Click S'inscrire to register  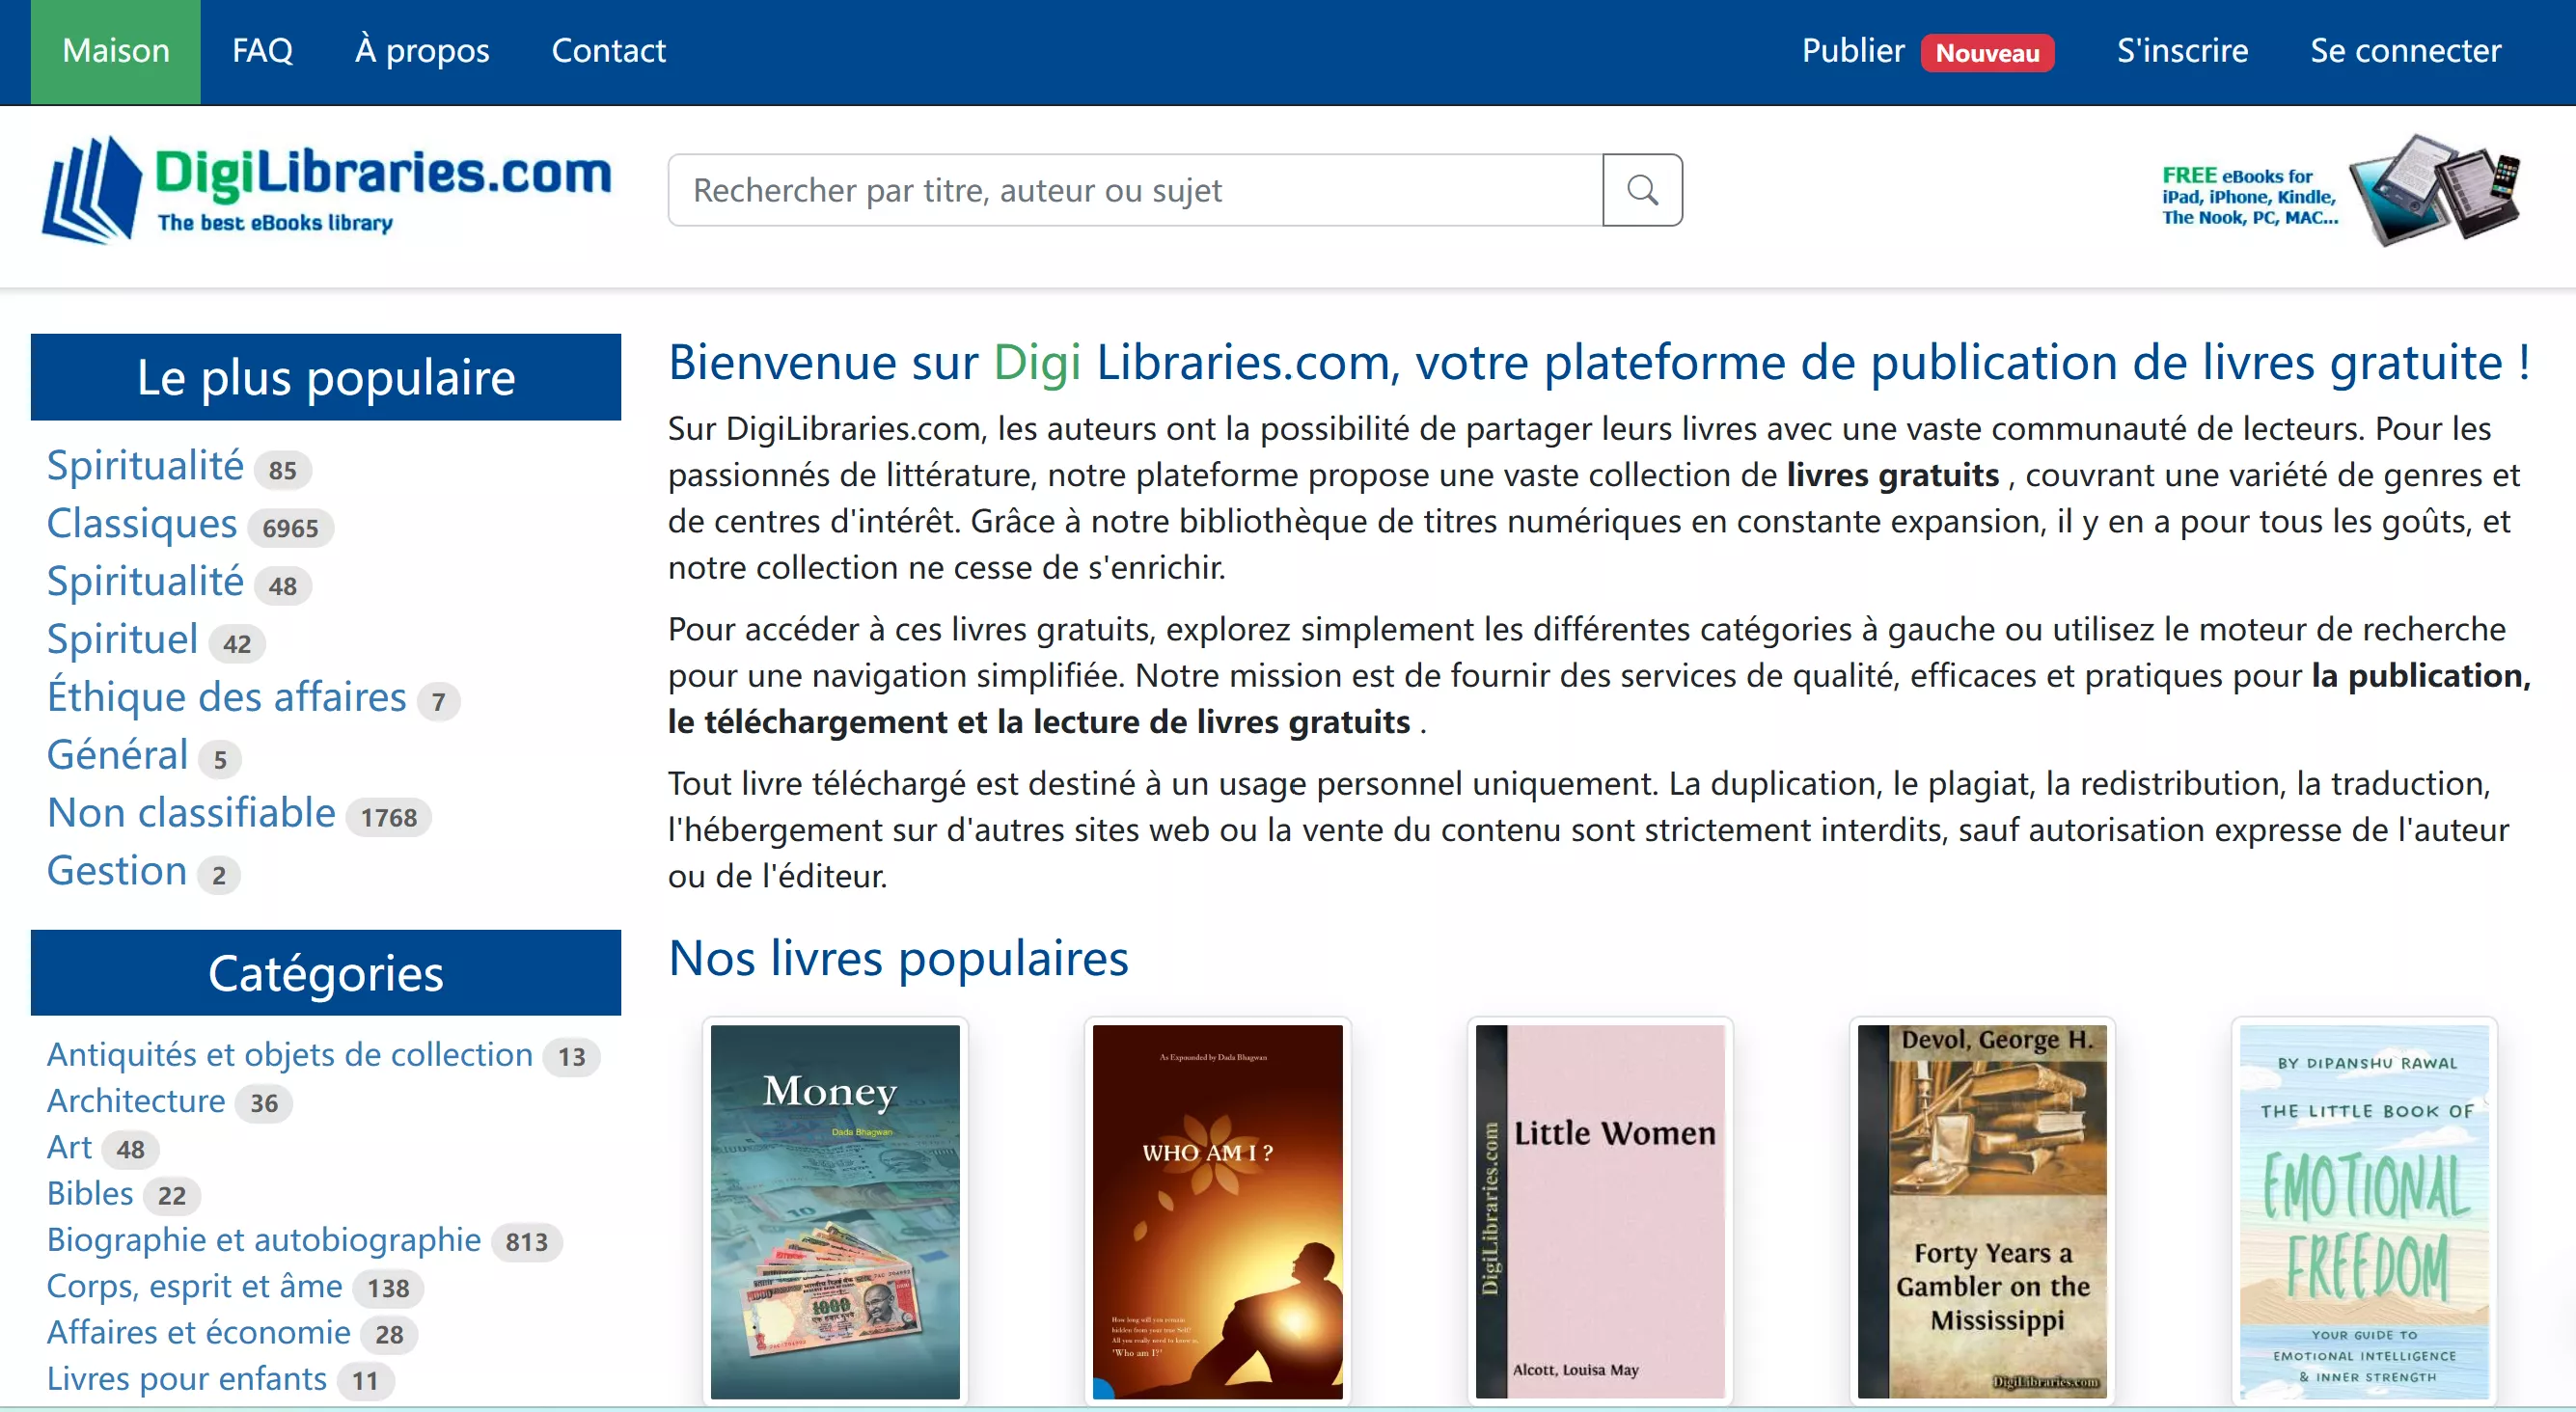coord(2181,51)
